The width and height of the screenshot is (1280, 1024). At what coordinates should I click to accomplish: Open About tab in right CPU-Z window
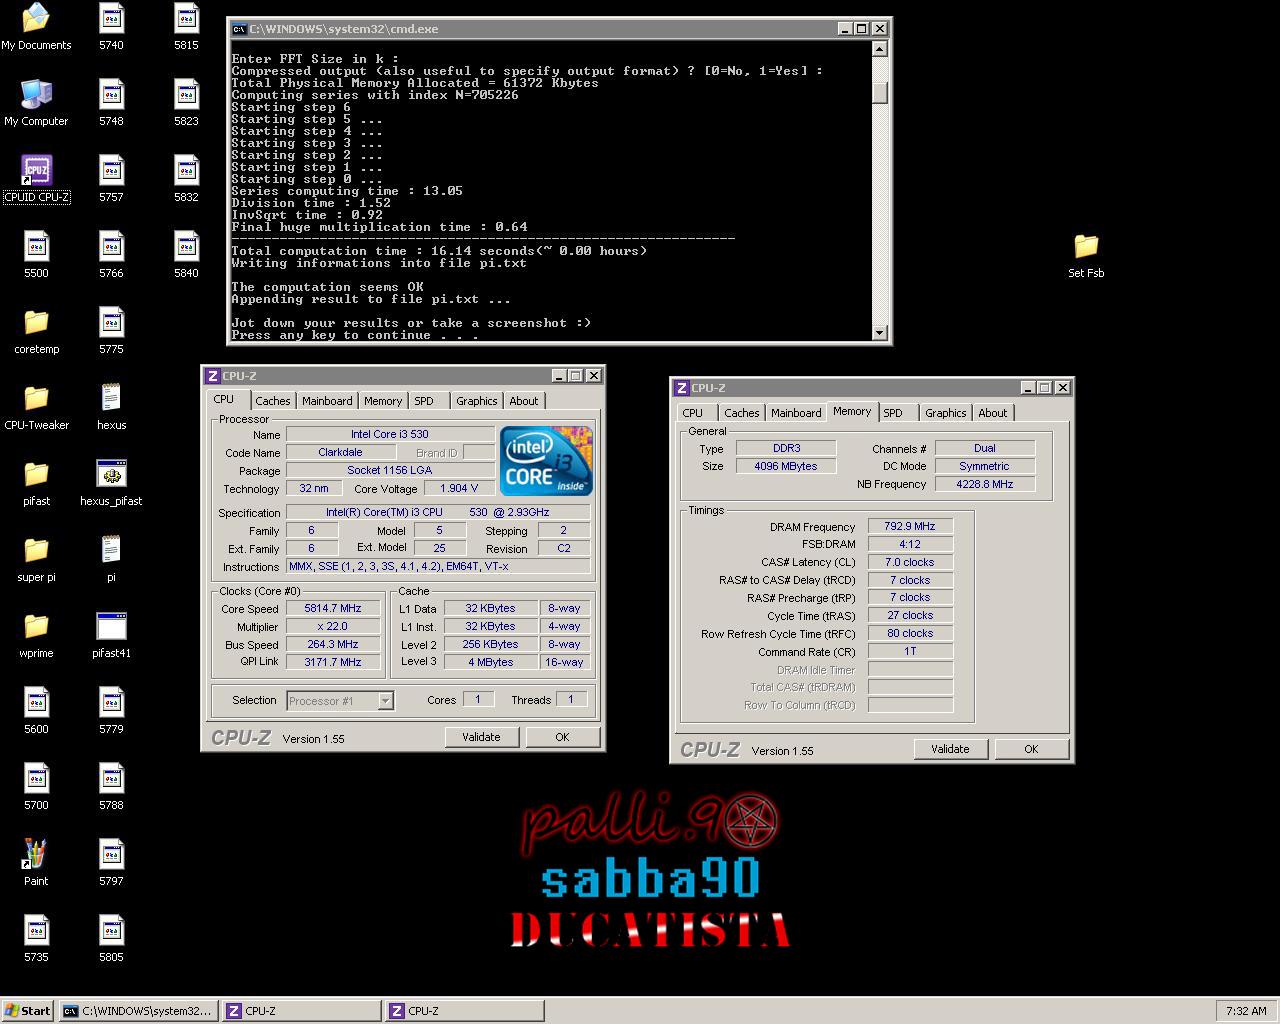coord(993,413)
